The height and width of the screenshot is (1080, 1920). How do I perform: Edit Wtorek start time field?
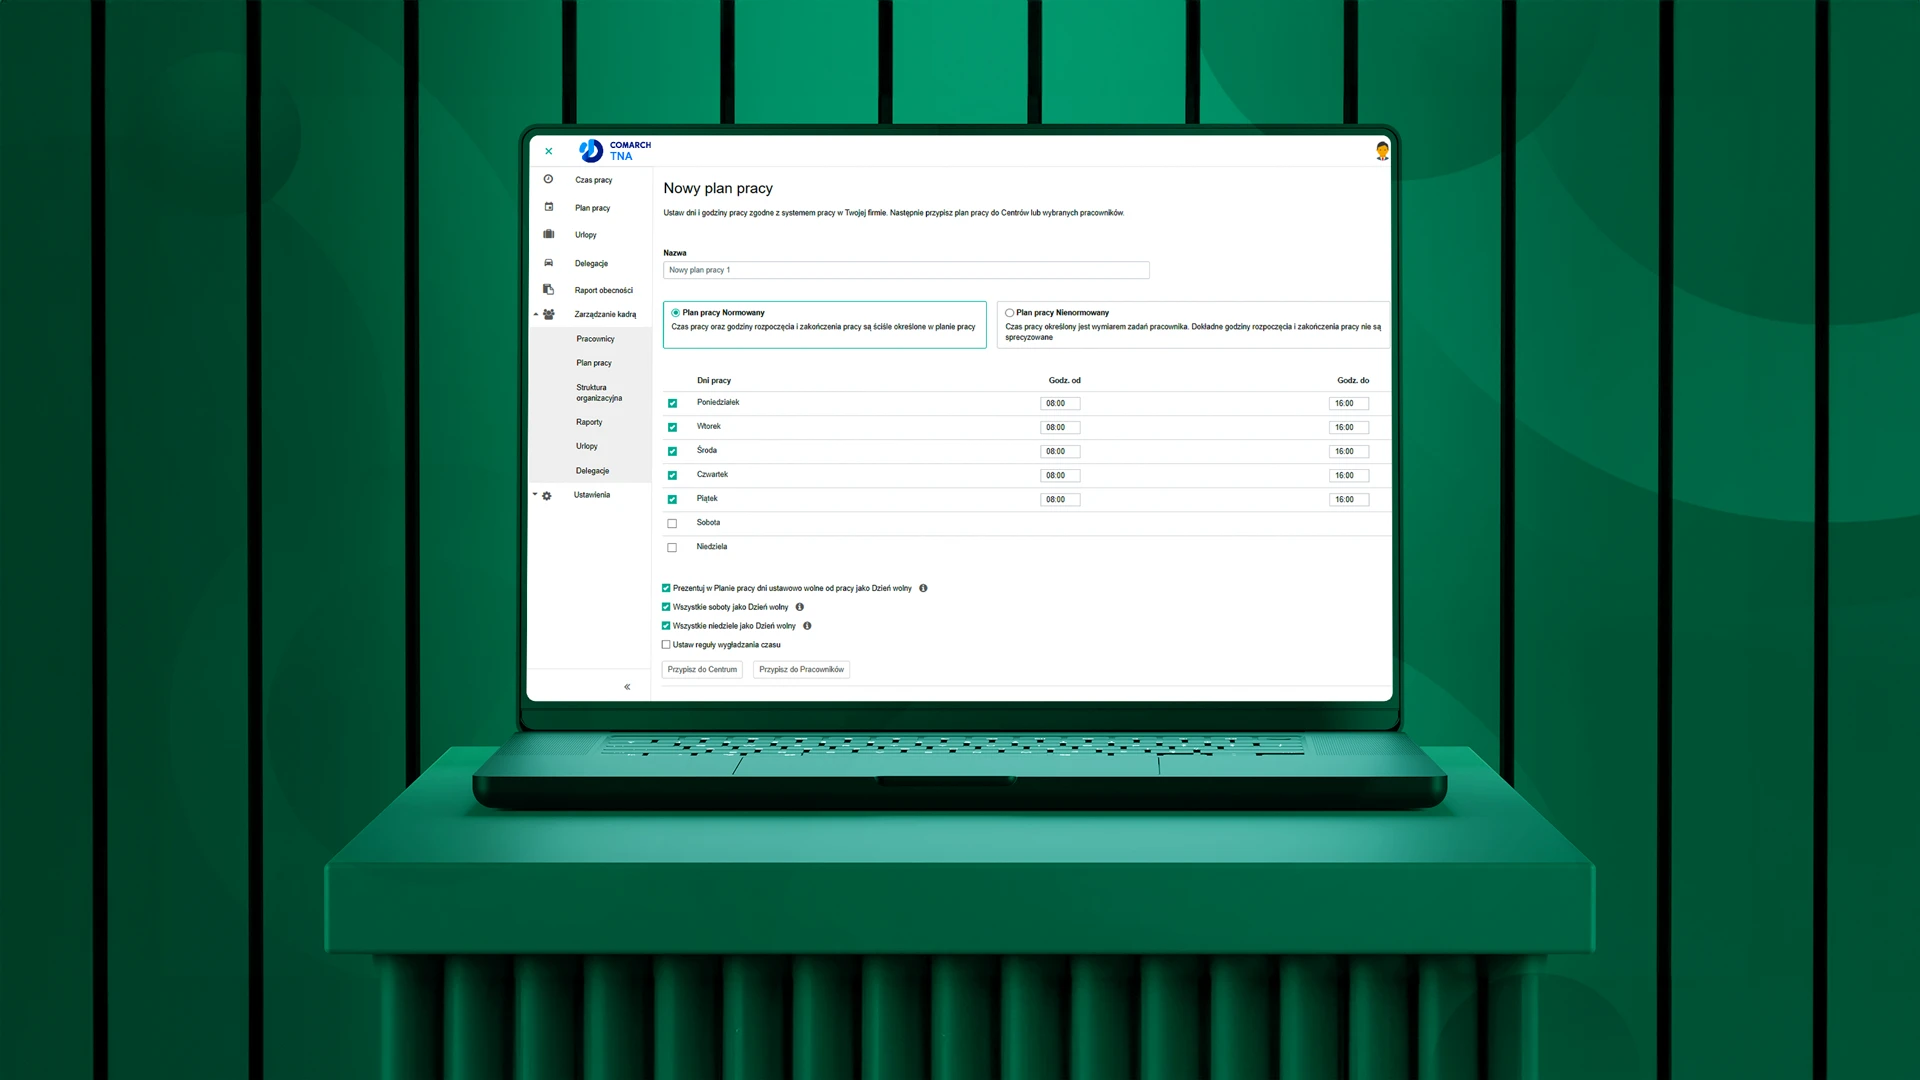[1060, 428]
